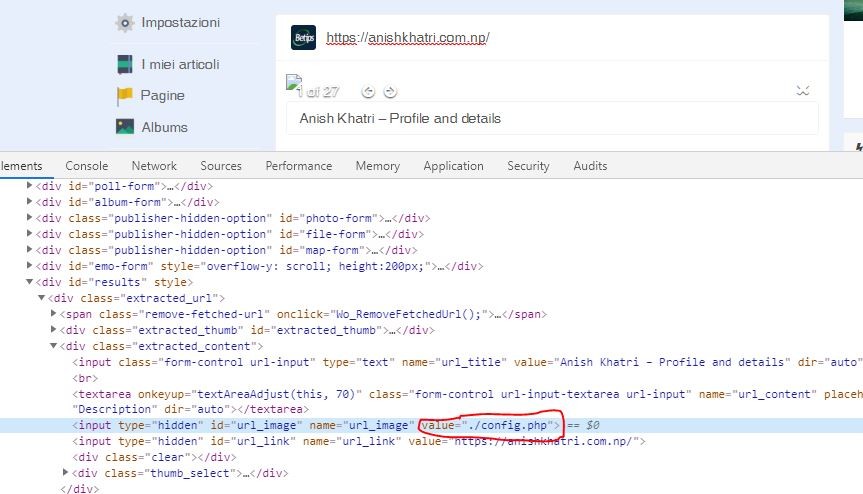The width and height of the screenshot is (863, 494).
Task: Click the '1 of 27' counter text
Action: [318, 92]
